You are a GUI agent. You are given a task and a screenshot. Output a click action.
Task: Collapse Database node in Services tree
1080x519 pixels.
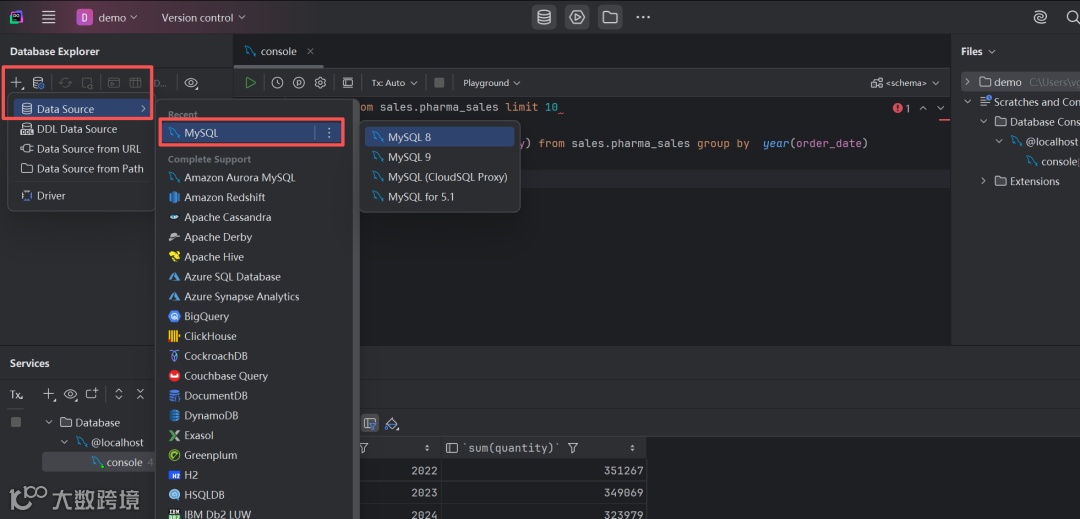48,423
